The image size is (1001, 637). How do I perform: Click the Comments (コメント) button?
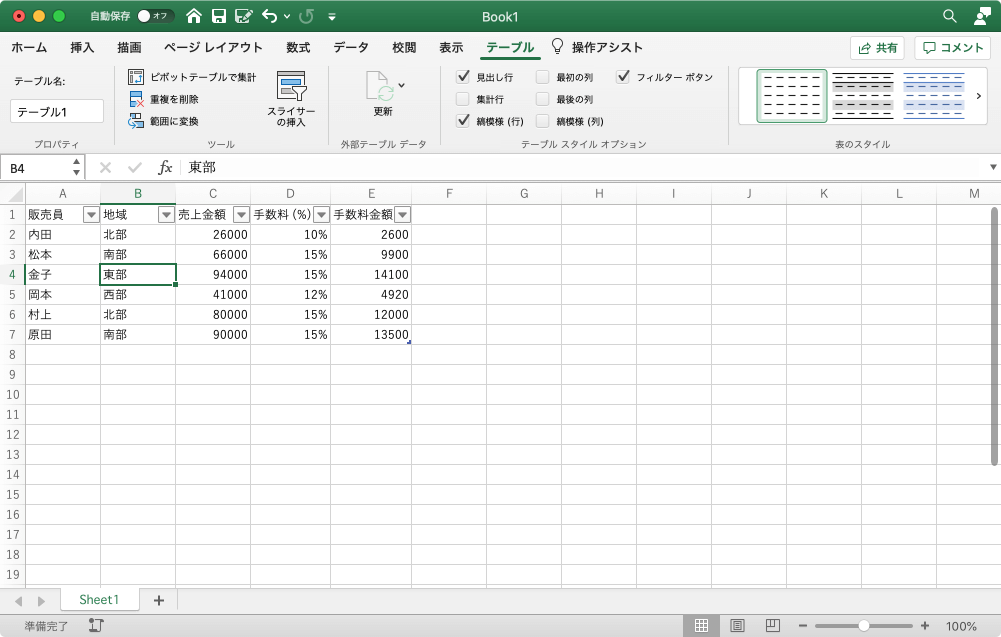pyautogui.click(x=952, y=48)
